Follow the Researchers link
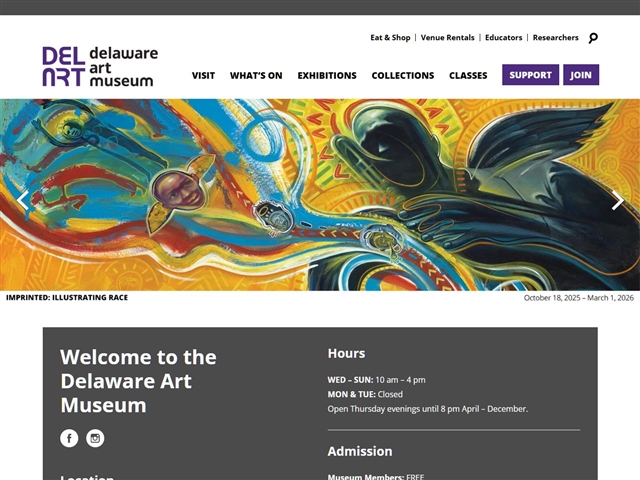This screenshot has width=640, height=480. (x=556, y=38)
